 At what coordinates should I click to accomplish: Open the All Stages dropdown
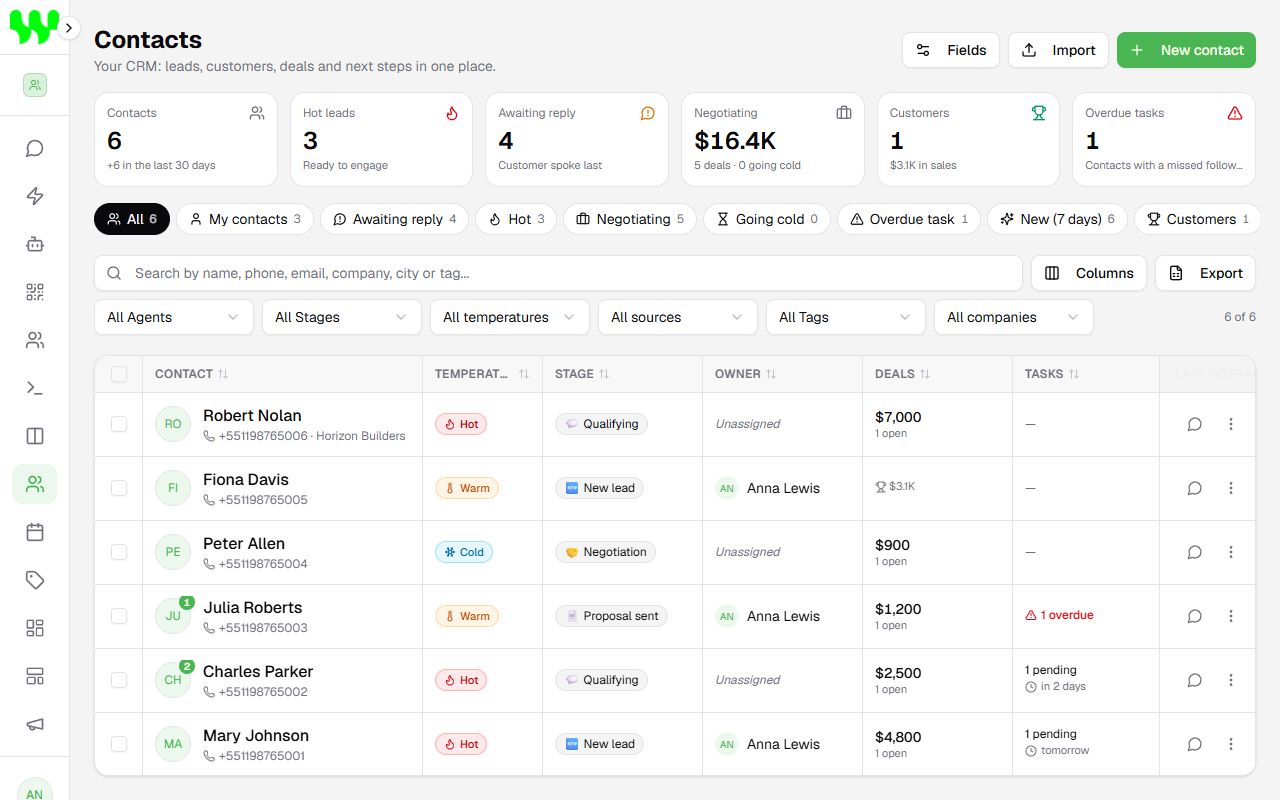342,317
